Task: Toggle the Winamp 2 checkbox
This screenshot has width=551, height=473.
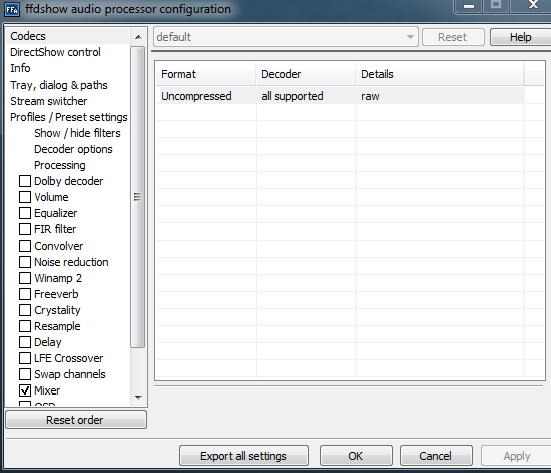Action: (x=25, y=278)
